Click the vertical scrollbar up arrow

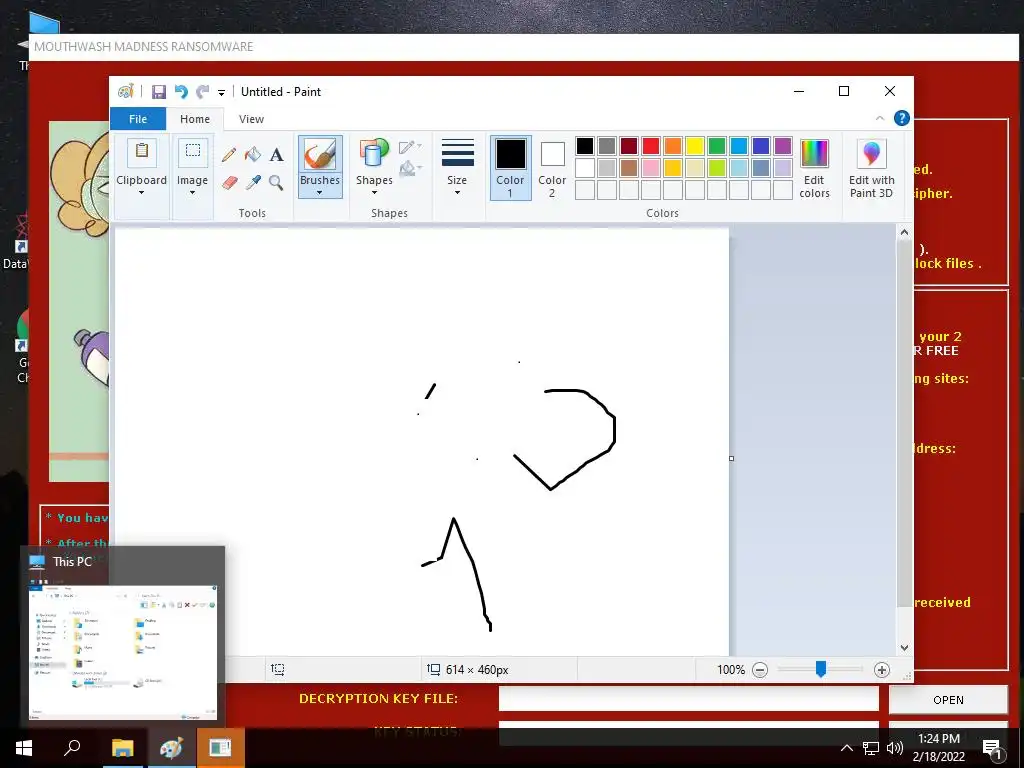(x=904, y=232)
